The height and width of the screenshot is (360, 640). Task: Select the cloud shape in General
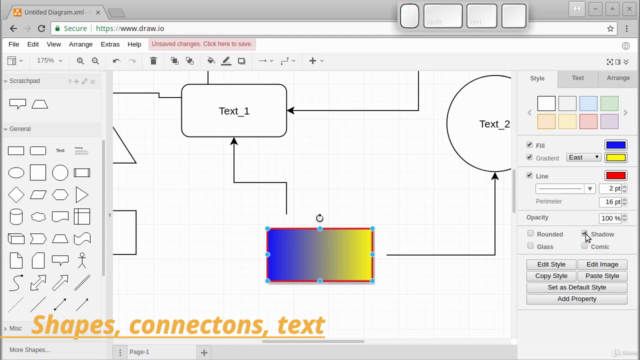(38, 217)
